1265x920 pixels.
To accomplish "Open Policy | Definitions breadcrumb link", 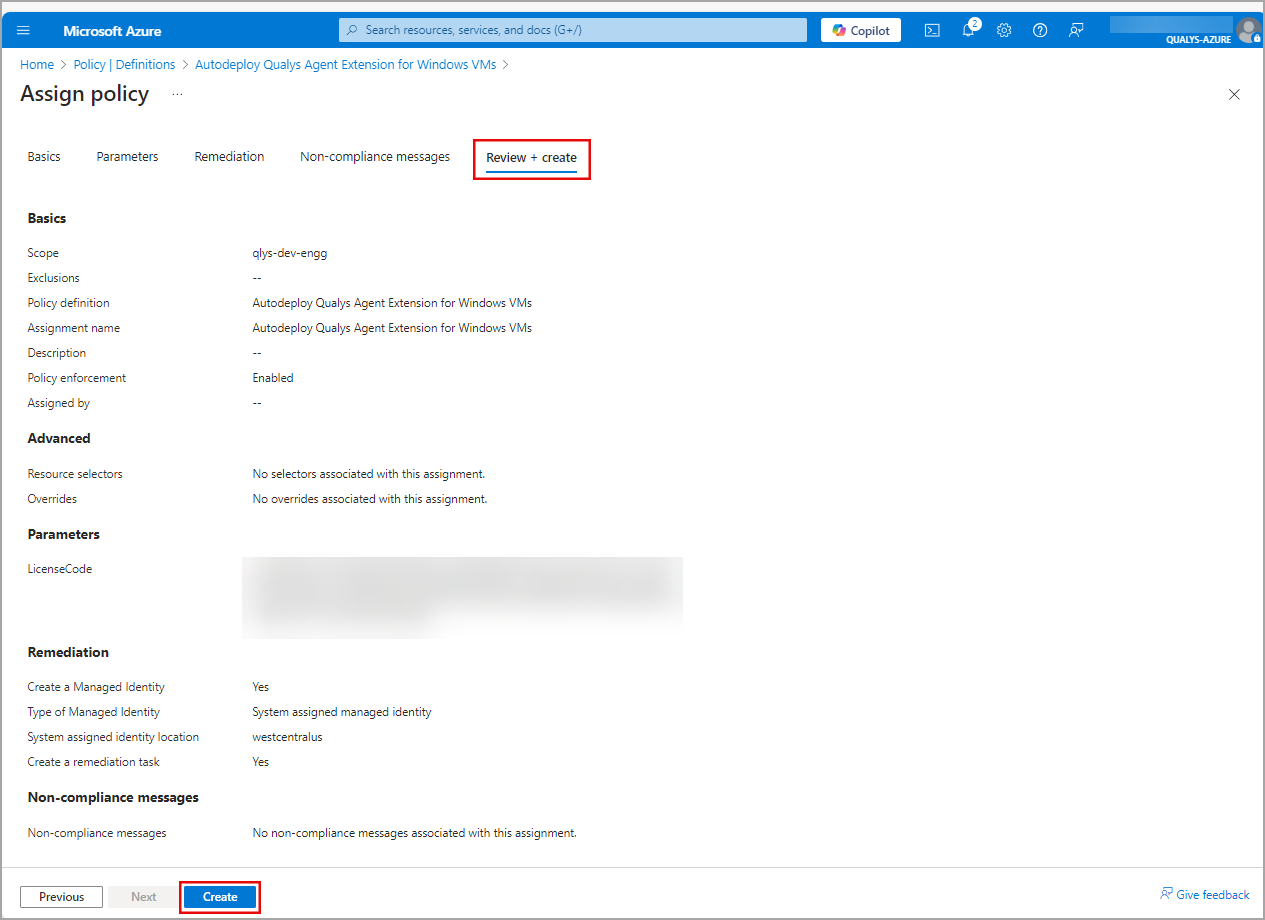I will (124, 64).
